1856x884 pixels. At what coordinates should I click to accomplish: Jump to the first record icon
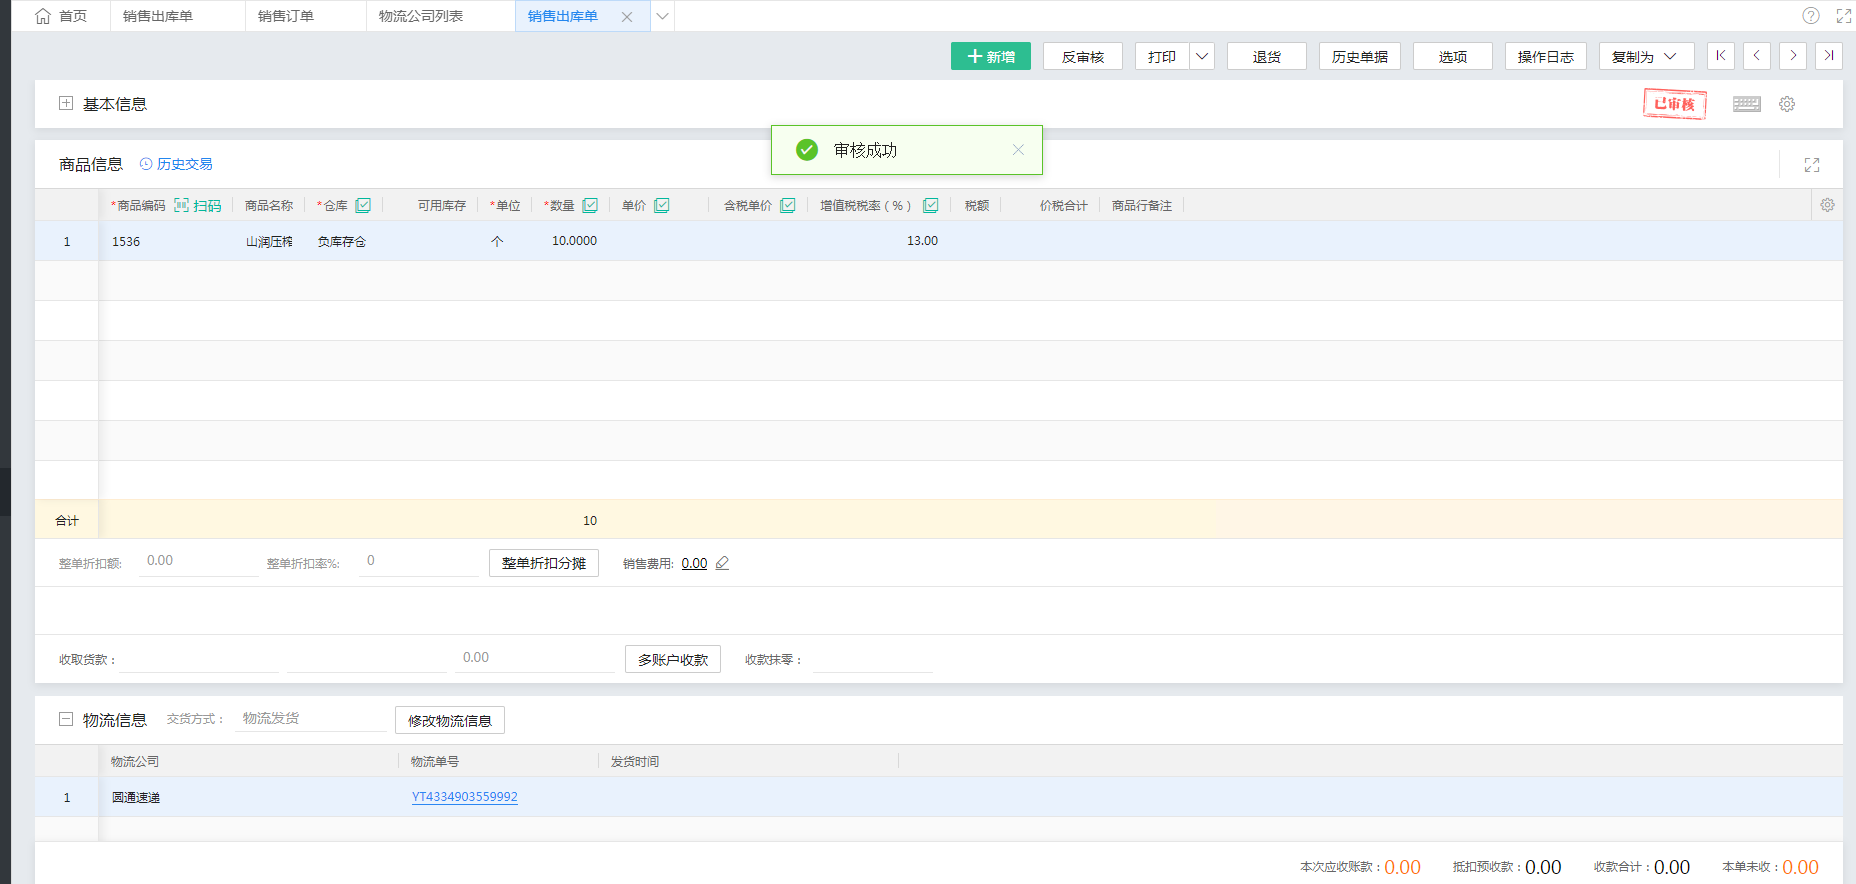point(1721,56)
